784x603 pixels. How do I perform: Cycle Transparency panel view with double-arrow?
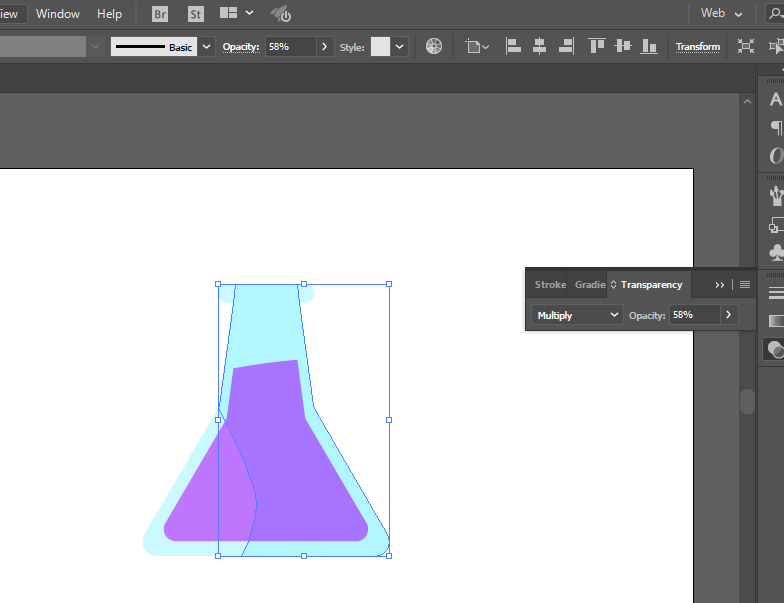tap(614, 284)
